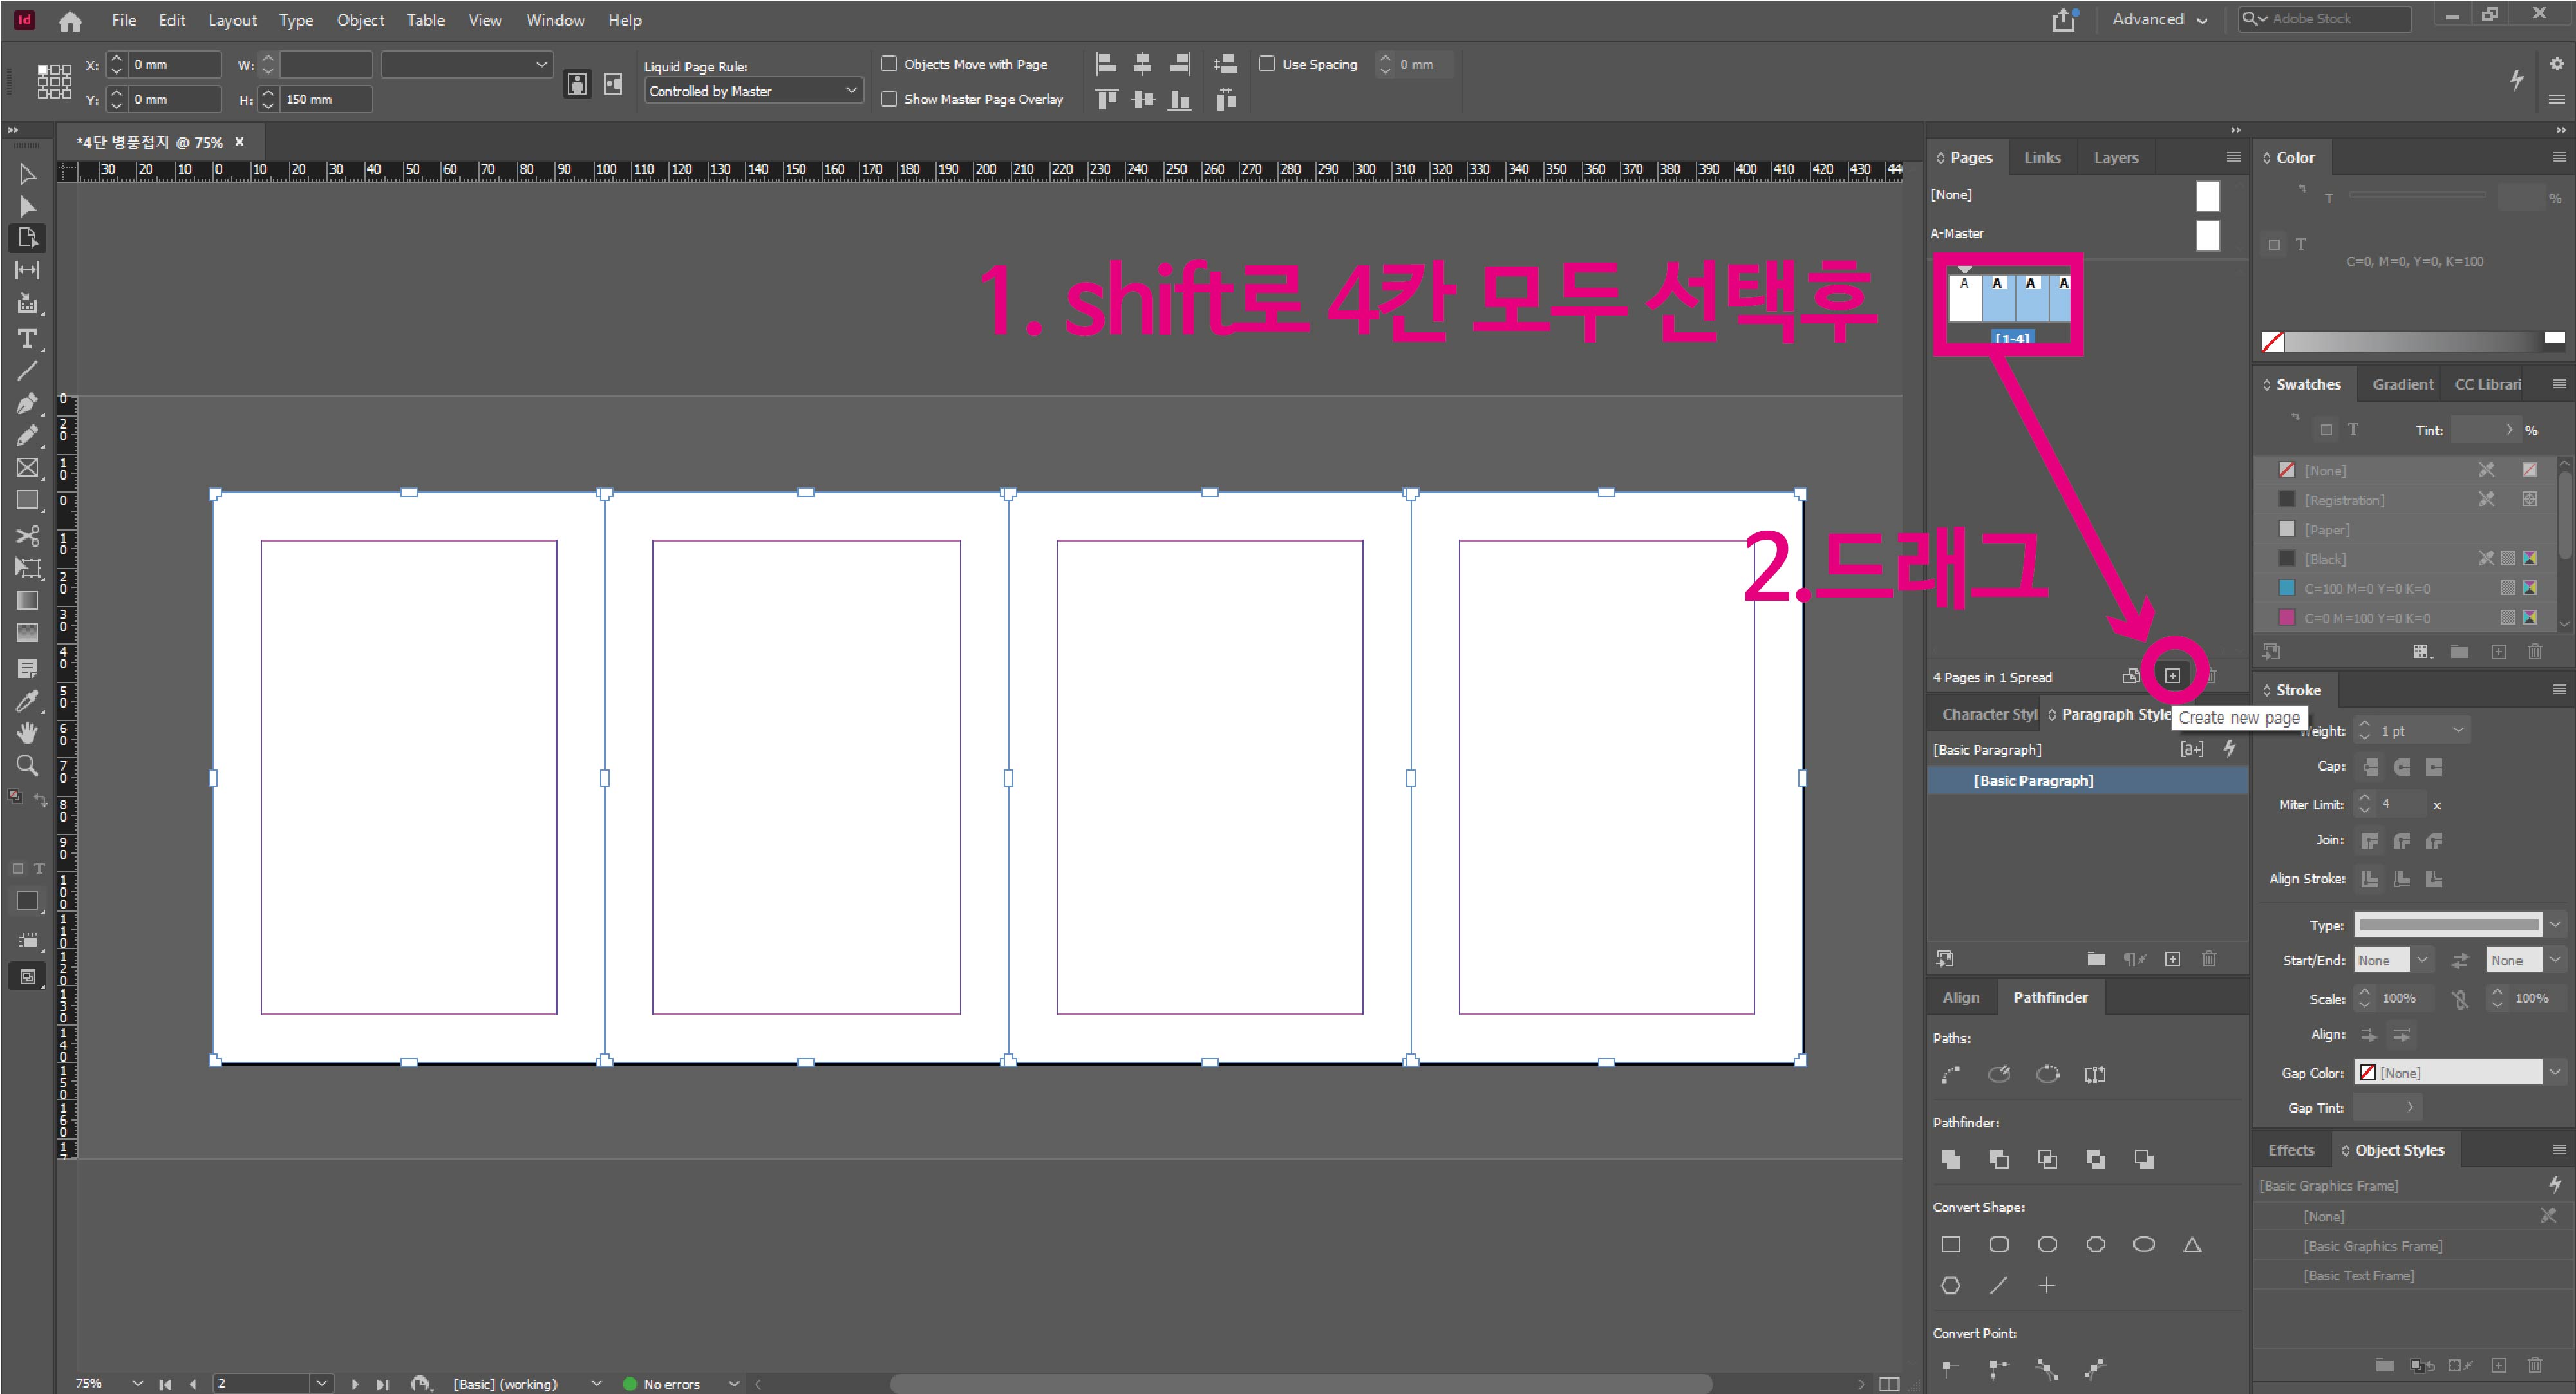This screenshot has height=1394, width=2576.
Task: Choose the Rectangle Frame tool
Action: [27, 468]
